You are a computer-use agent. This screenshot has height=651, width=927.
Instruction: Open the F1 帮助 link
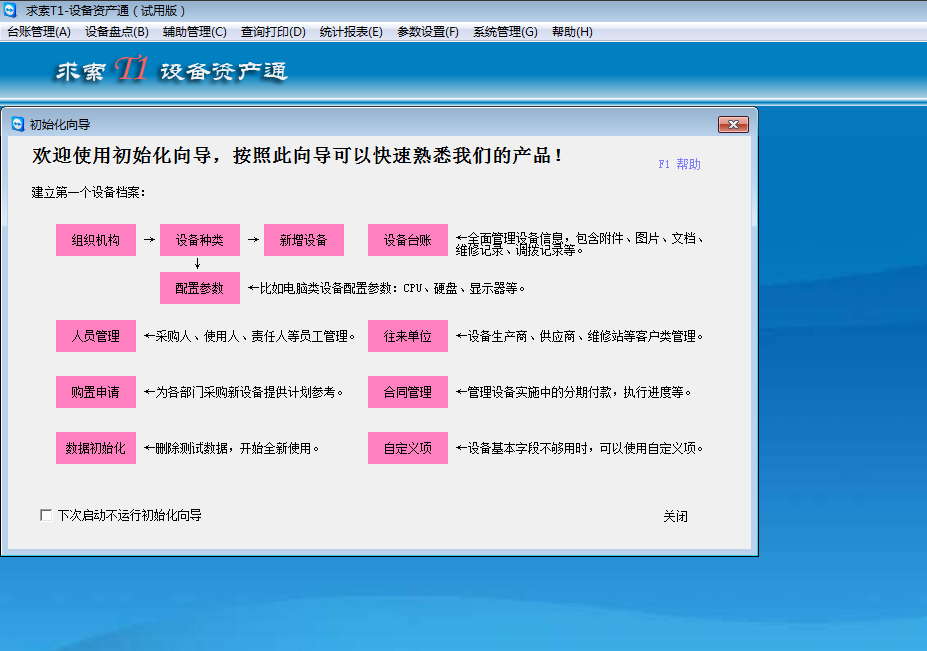click(x=679, y=164)
